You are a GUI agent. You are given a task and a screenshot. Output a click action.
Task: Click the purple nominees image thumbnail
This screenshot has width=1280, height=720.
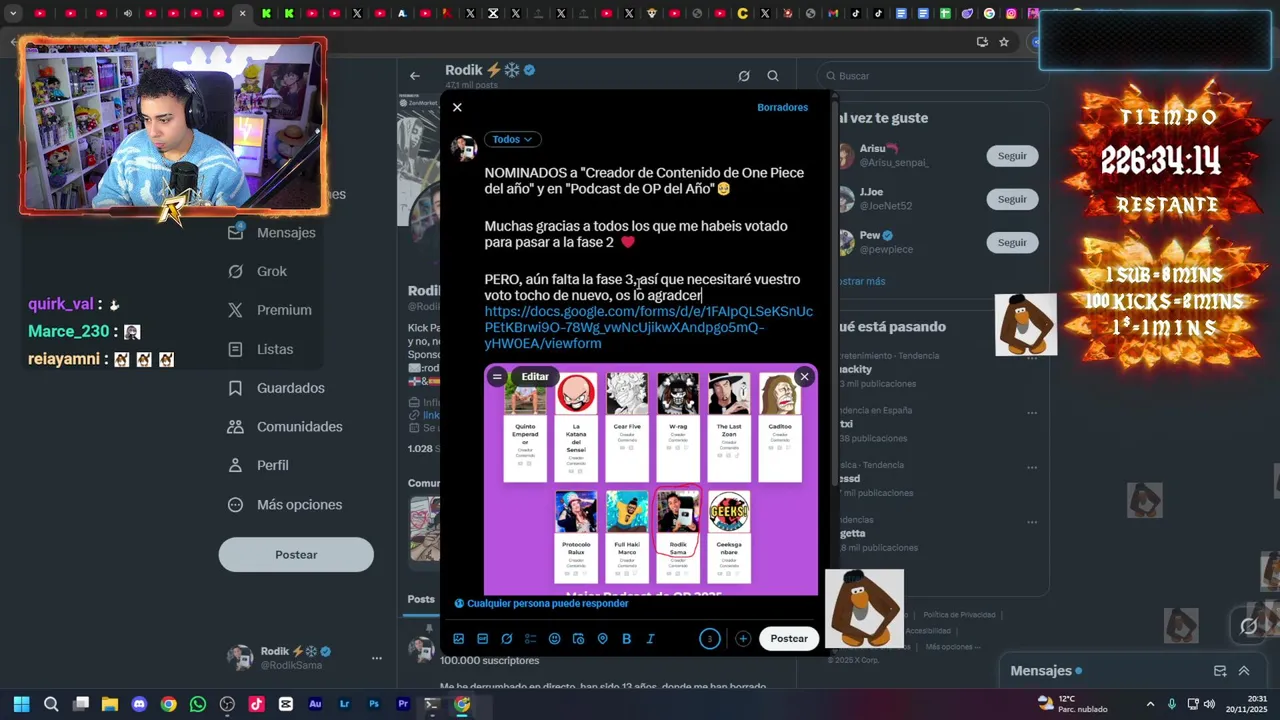pos(651,480)
